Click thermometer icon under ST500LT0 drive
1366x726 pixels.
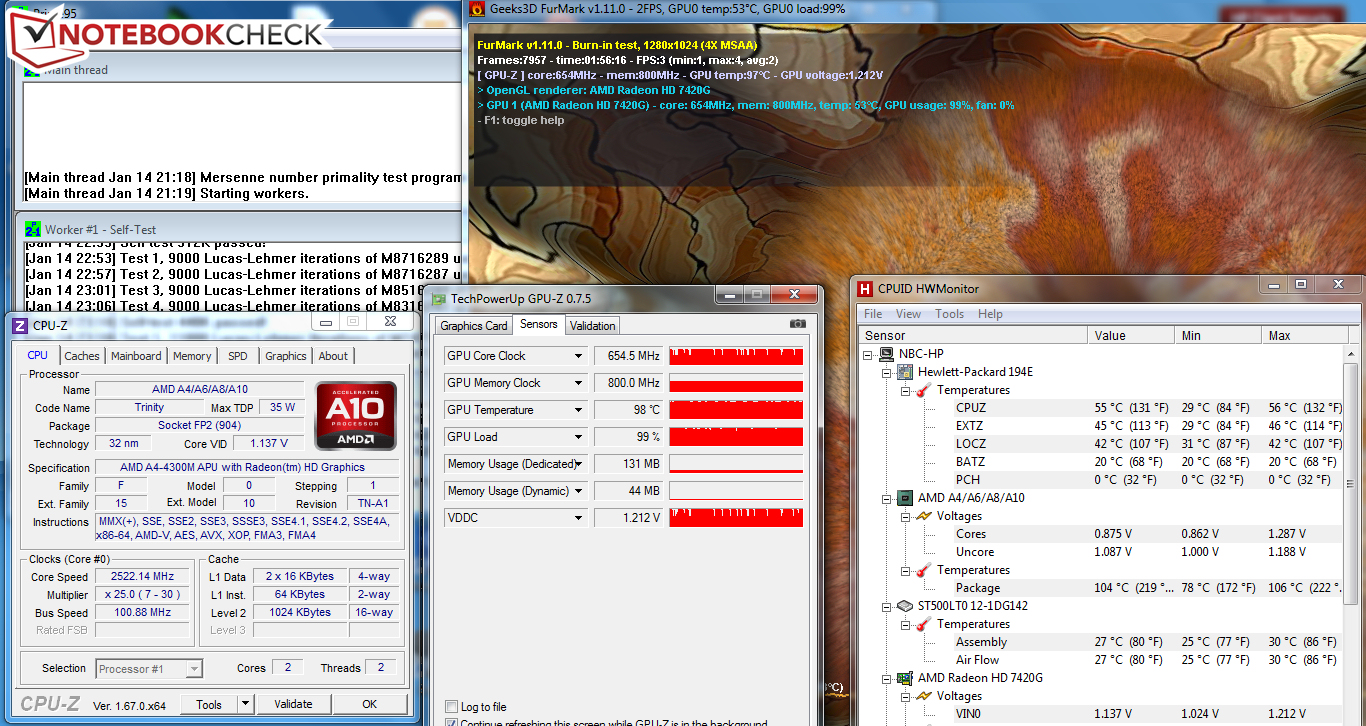point(923,624)
